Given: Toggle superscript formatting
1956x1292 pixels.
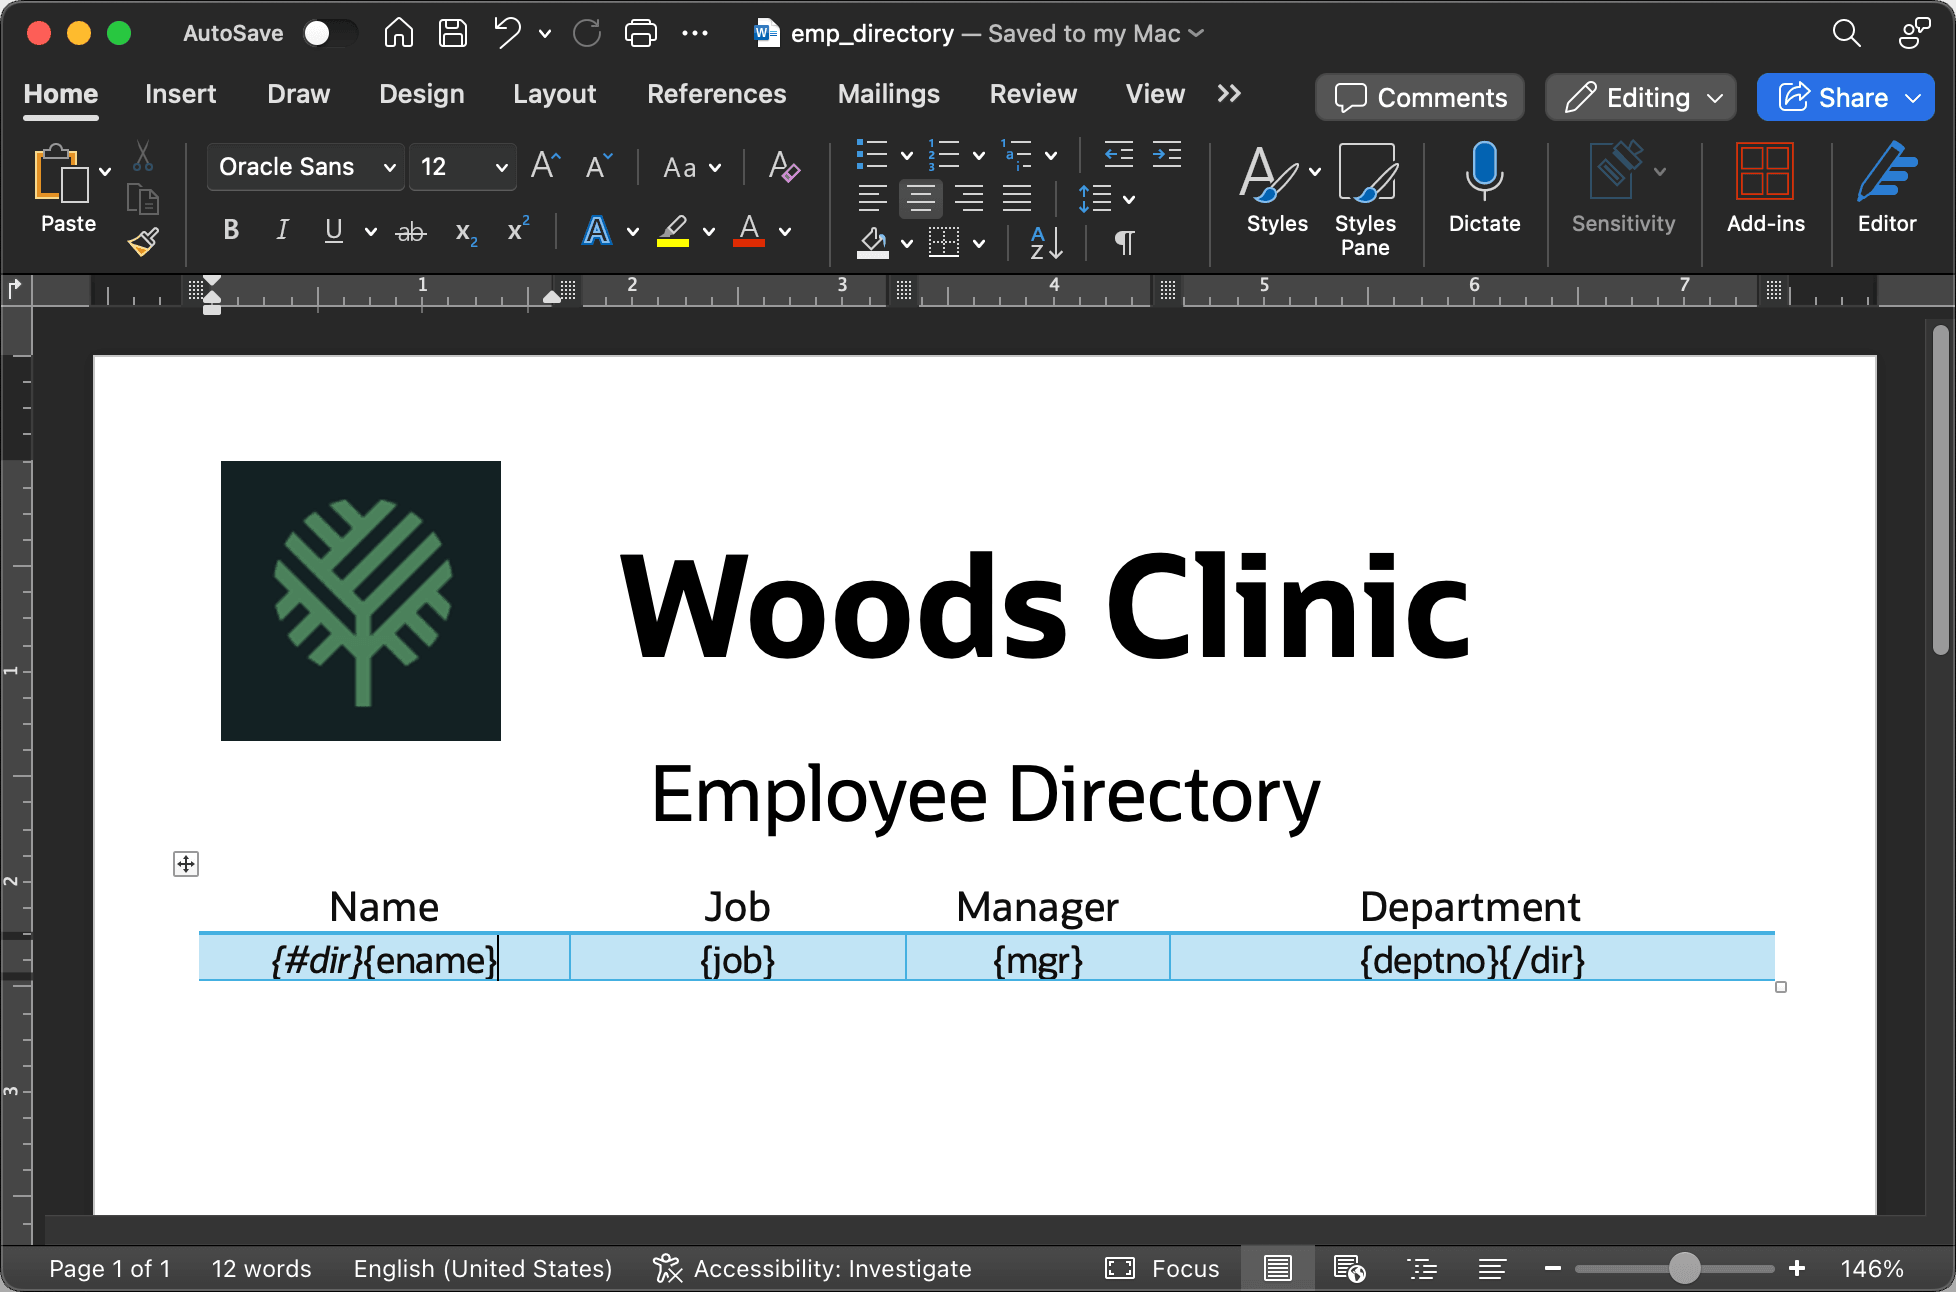Looking at the screenshot, I should click(518, 229).
